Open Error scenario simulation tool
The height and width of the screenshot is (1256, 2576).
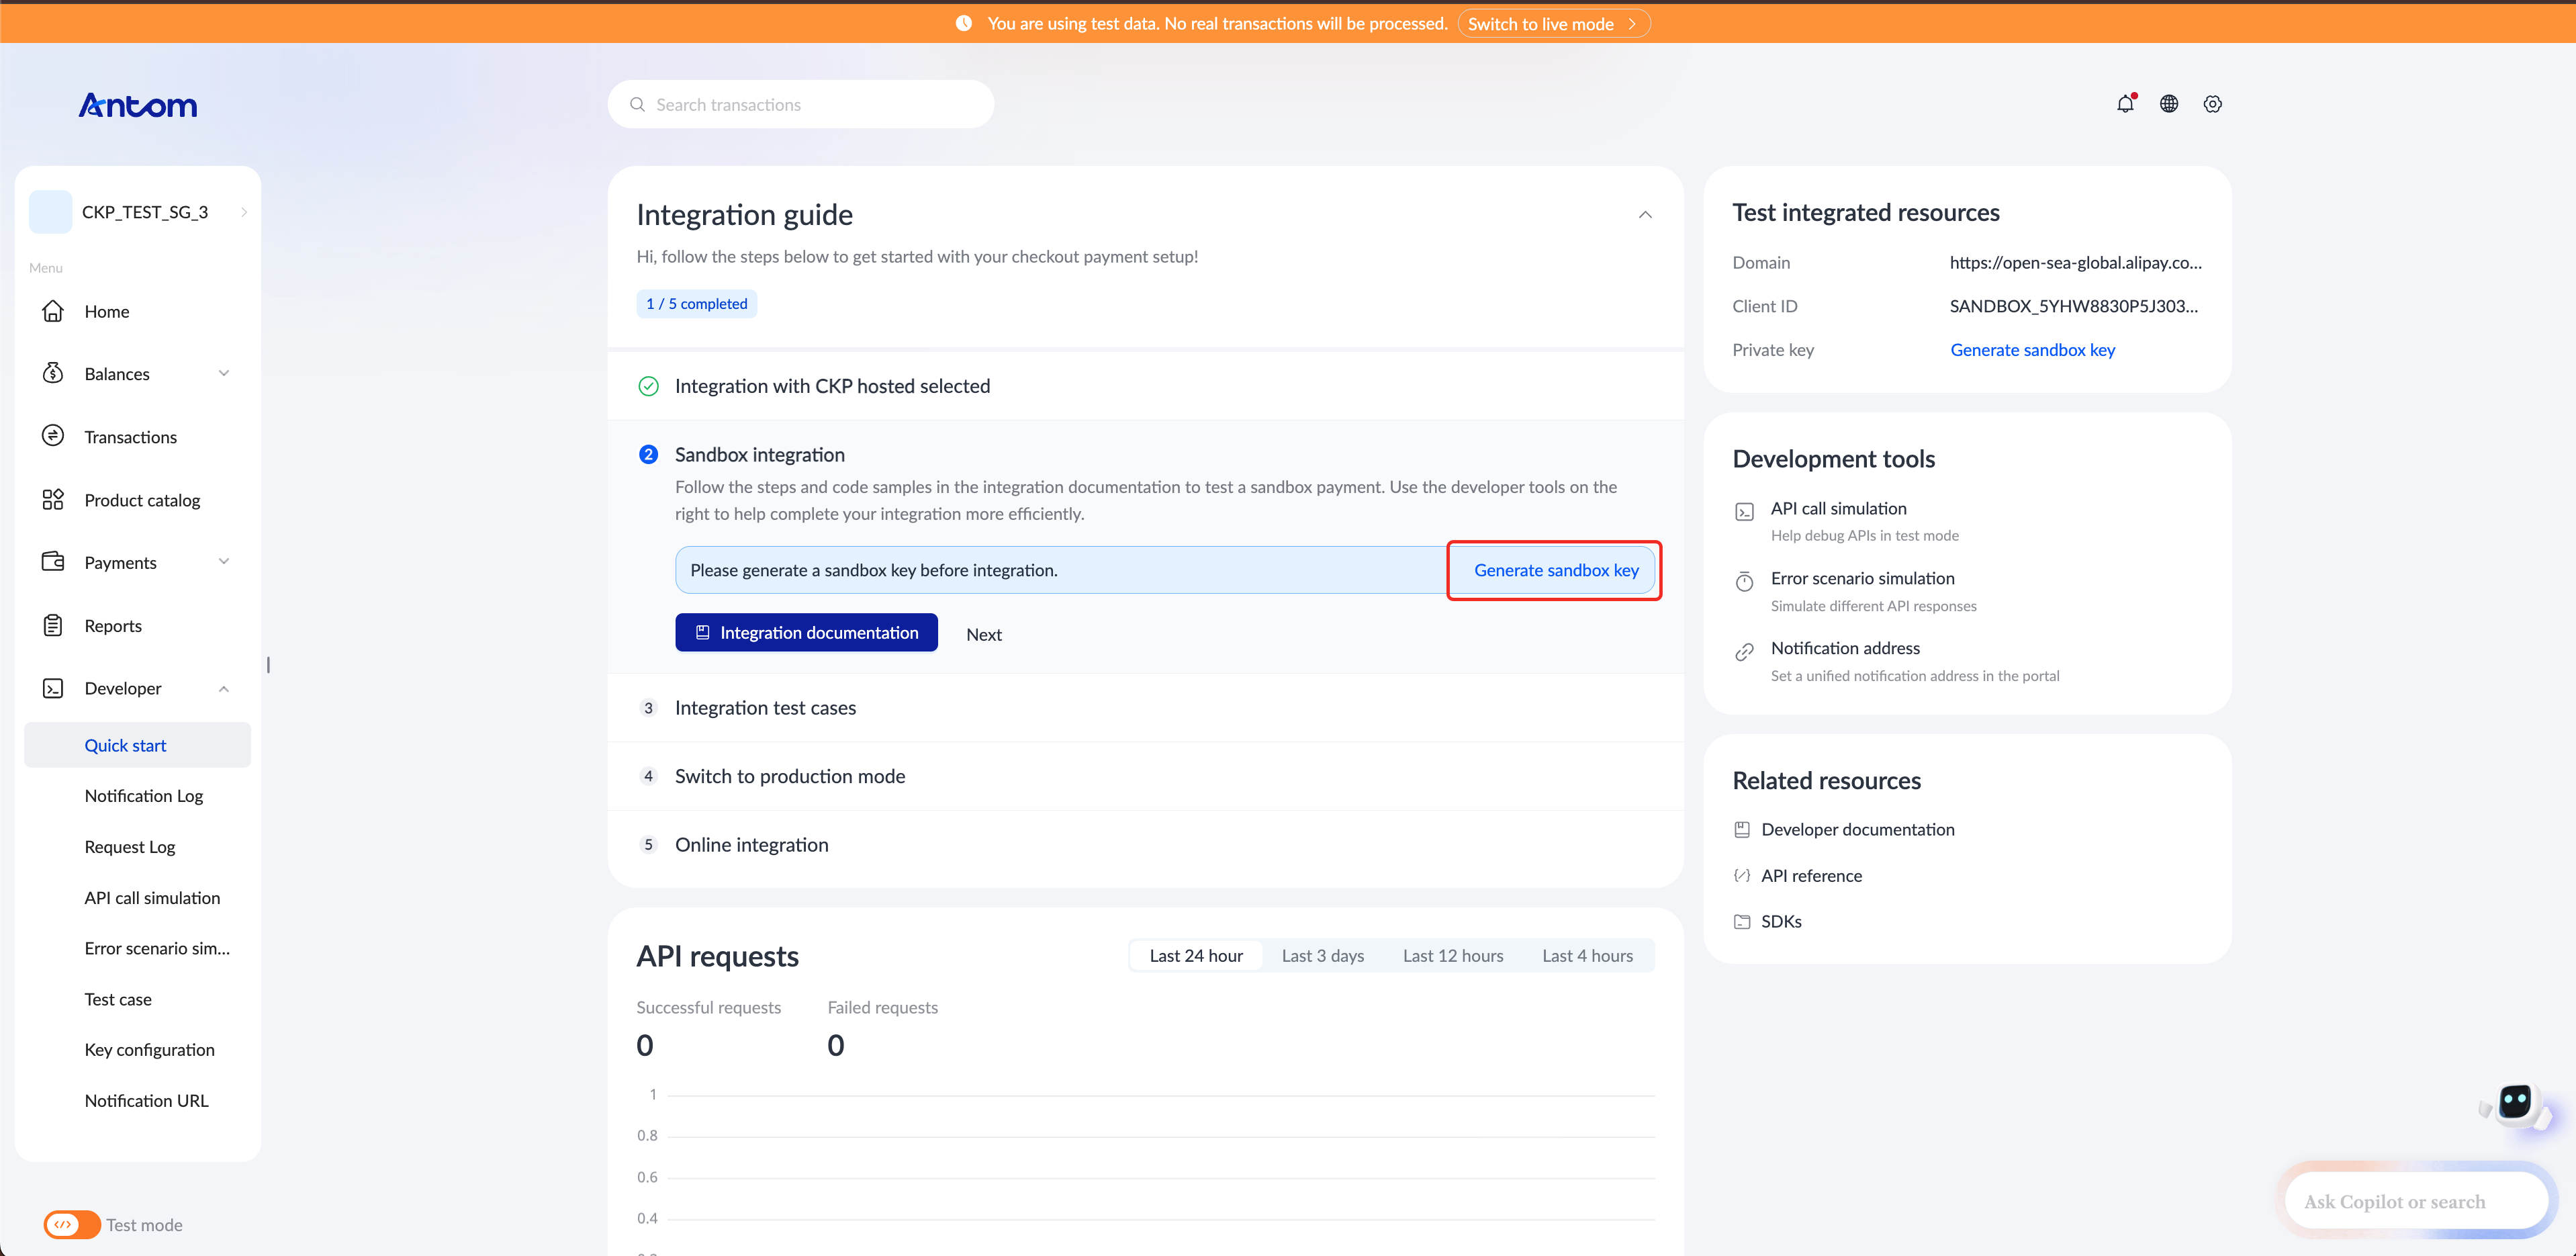(x=1862, y=578)
